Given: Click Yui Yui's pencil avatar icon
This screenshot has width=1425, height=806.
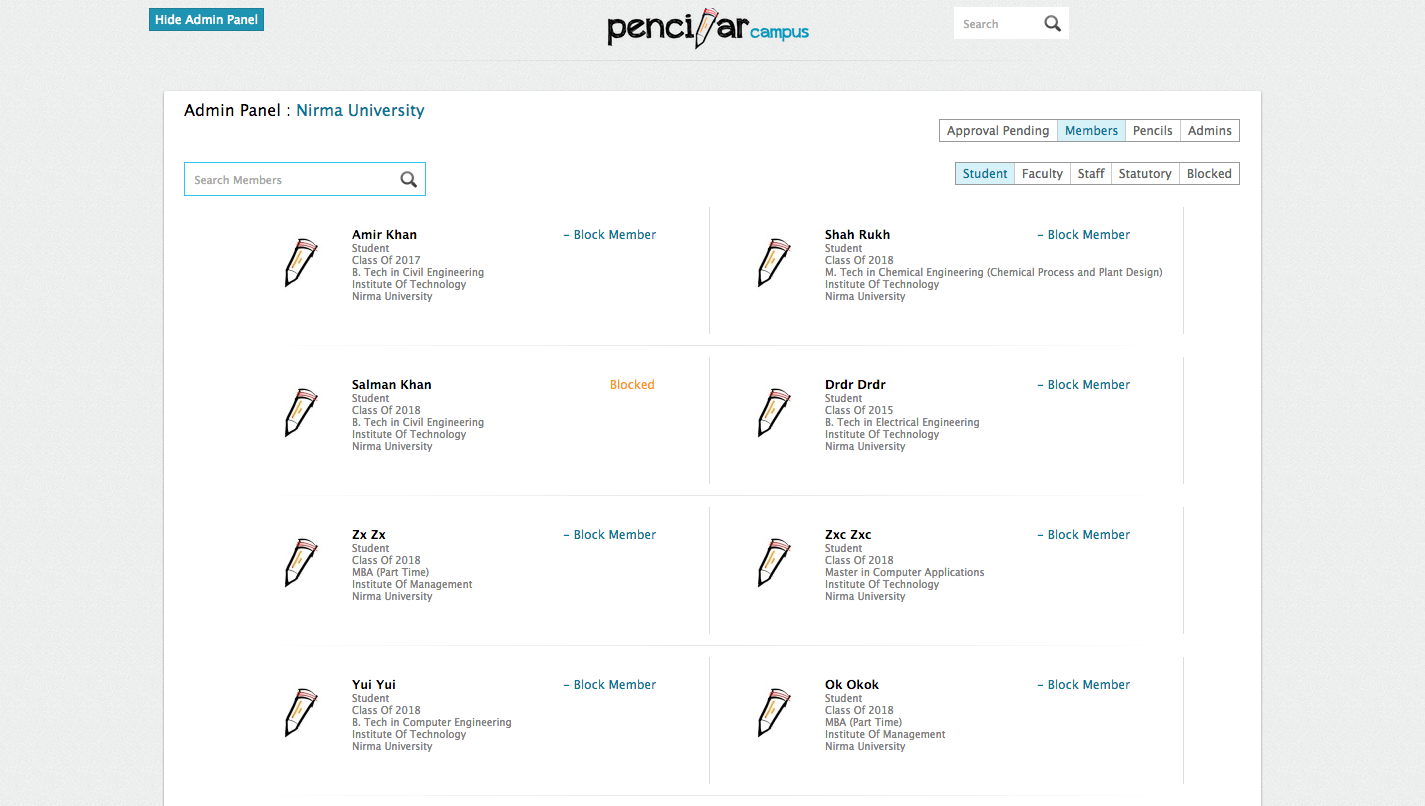Looking at the screenshot, I should click(x=300, y=713).
